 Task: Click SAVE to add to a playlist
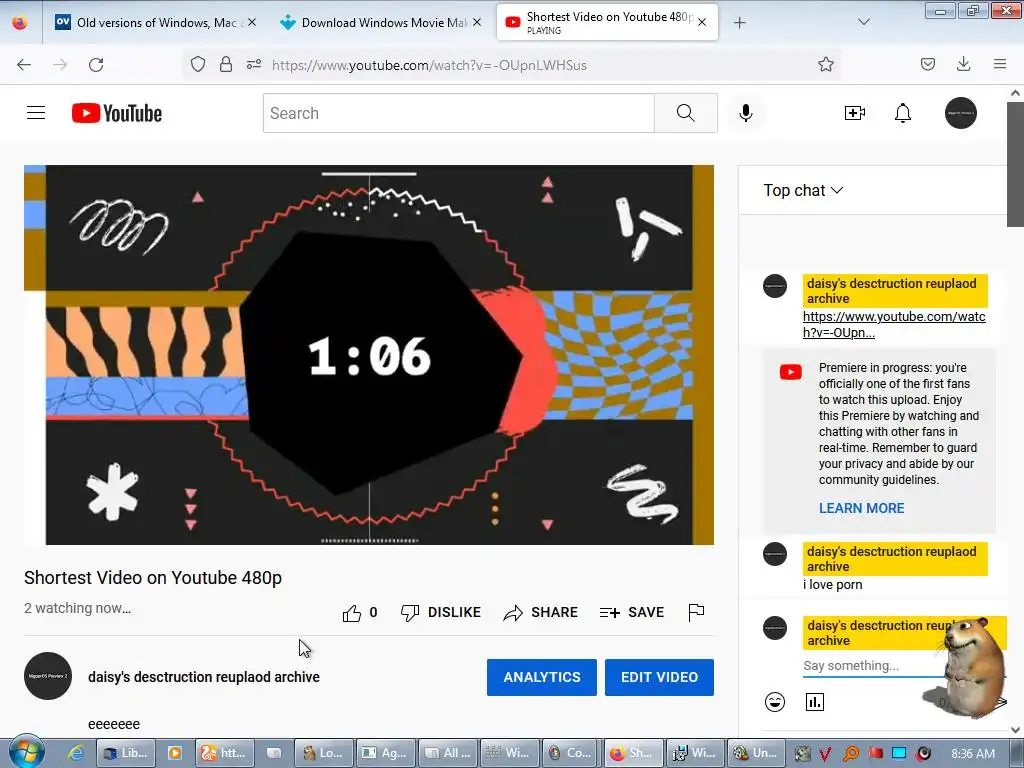tap(632, 613)
